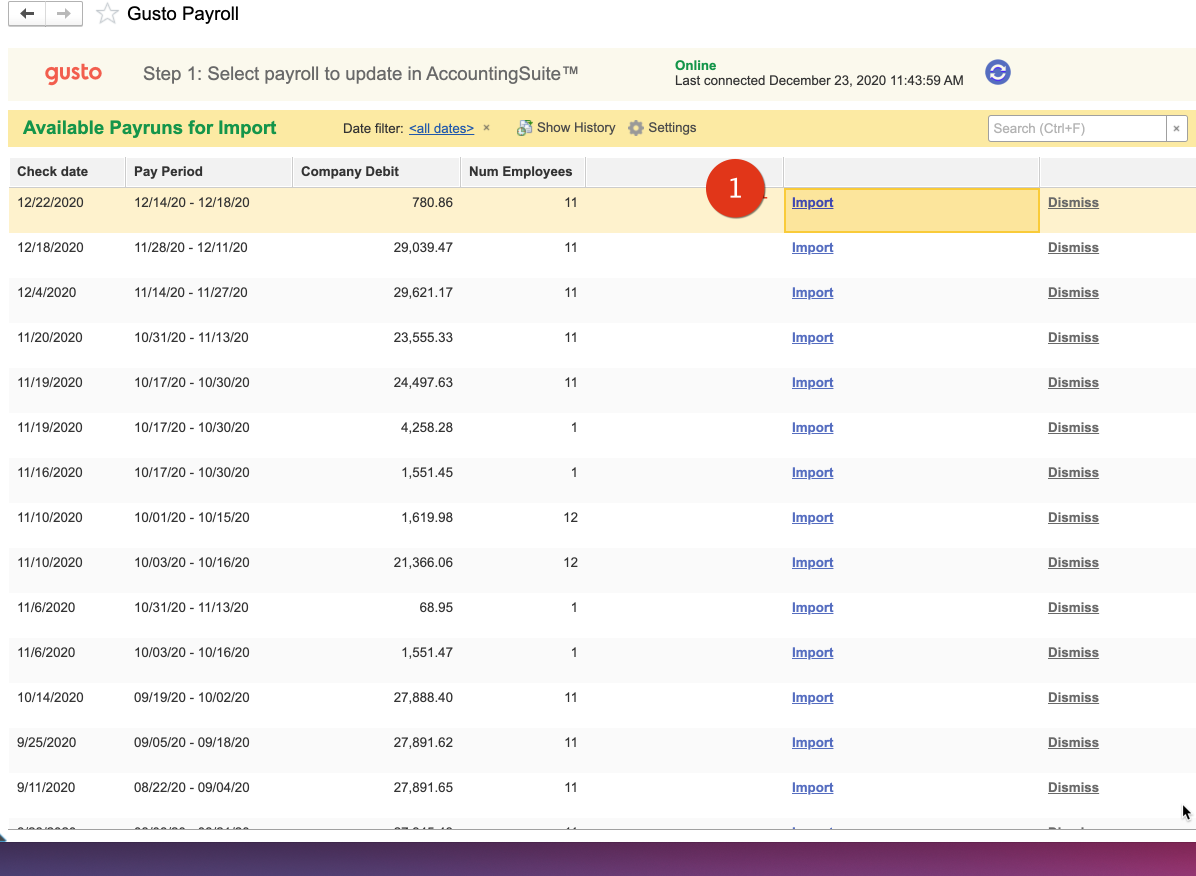
Task: Focus the Search (Ctrl+F) field
Action: coord(1076,128)
